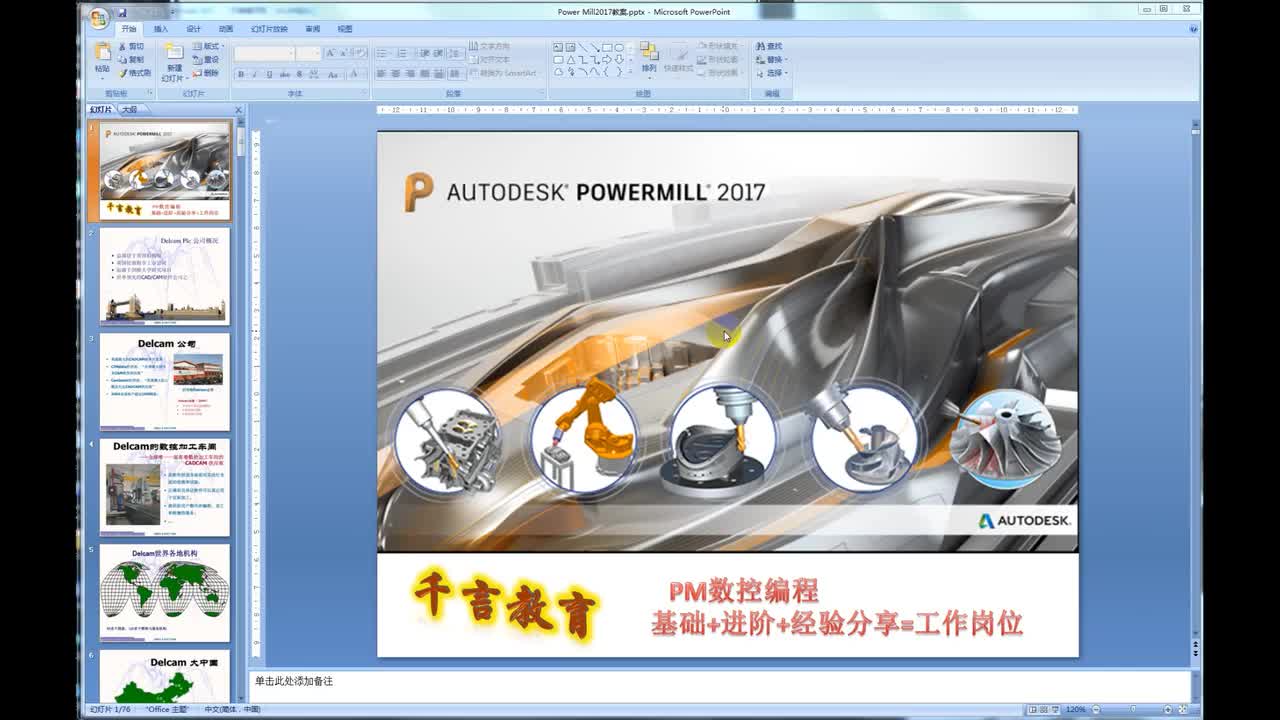Open the Design (设计) ribbon tab
The height and width of the screenshot is (720, 1280).
[x=193, y=29]
